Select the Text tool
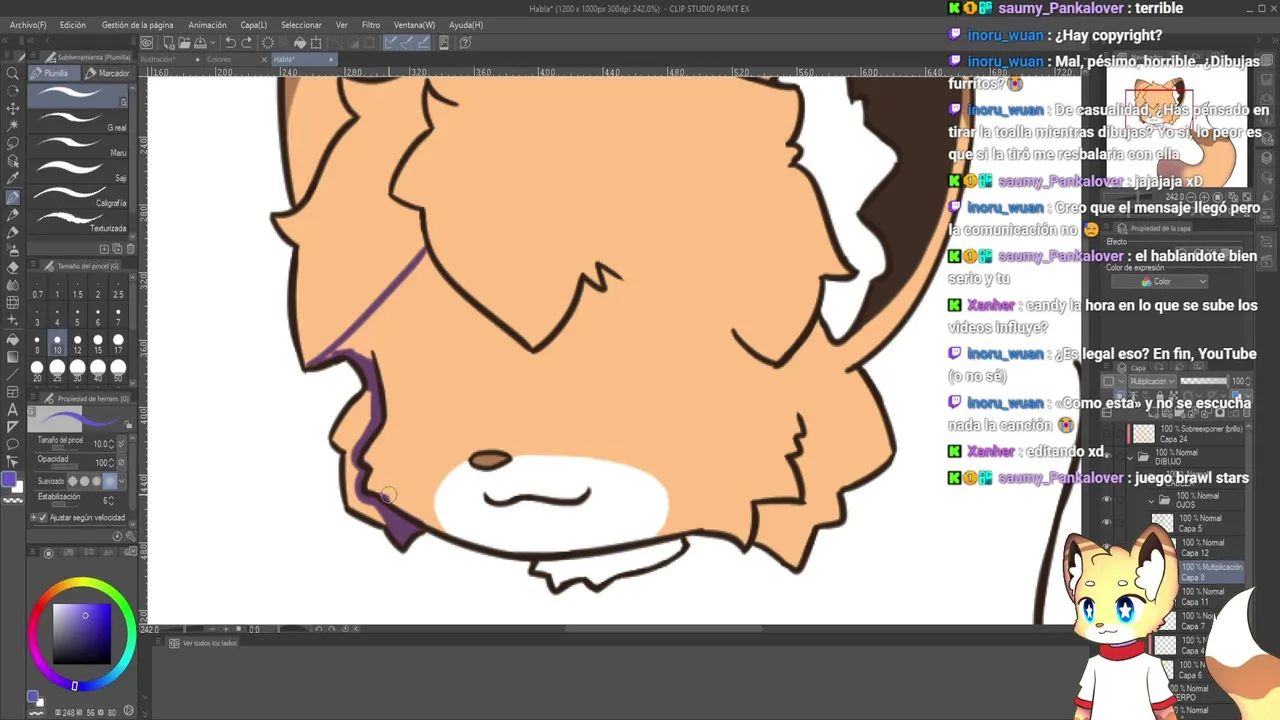Viewport: 1280px width, 720px height. (13, 409)
